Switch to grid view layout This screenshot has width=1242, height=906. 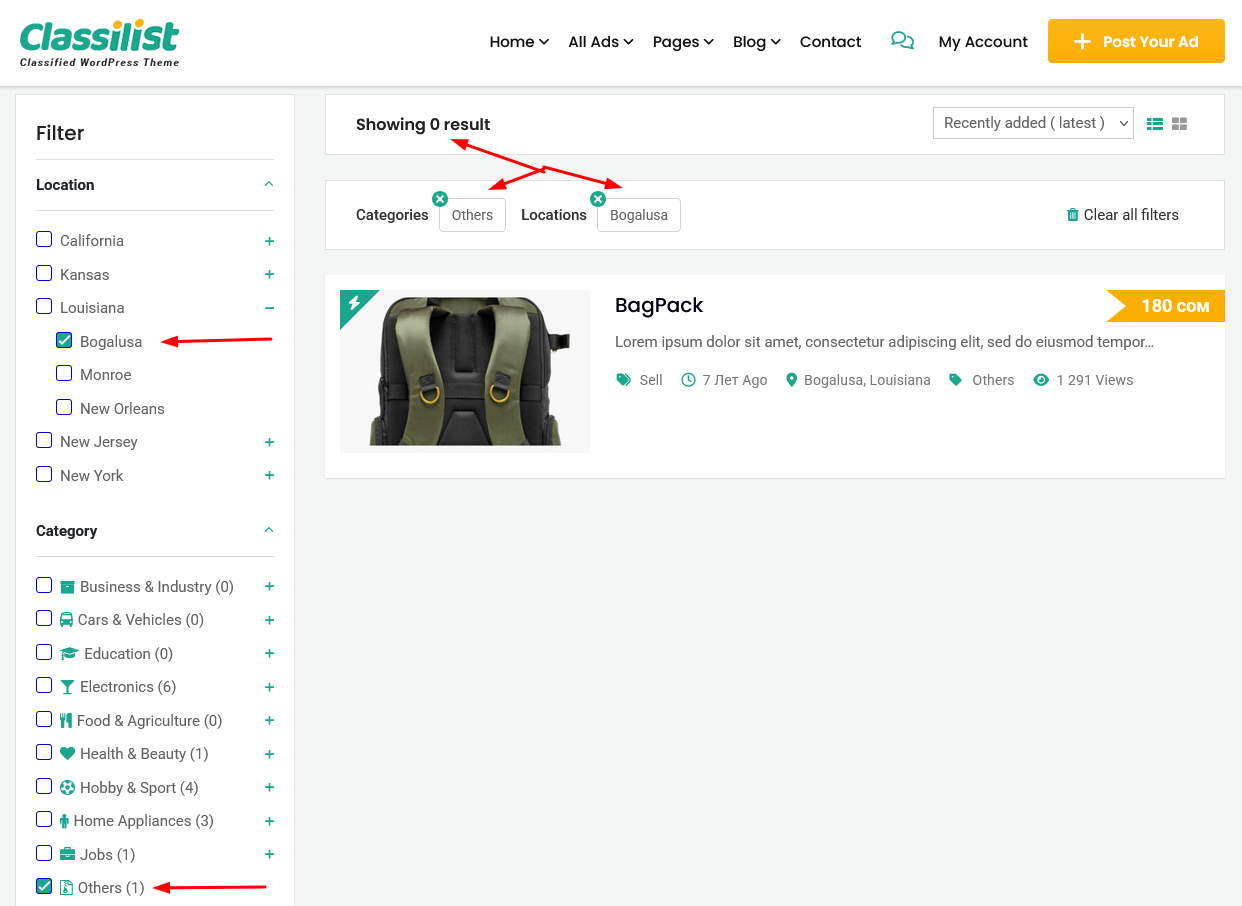(1179, 124)
